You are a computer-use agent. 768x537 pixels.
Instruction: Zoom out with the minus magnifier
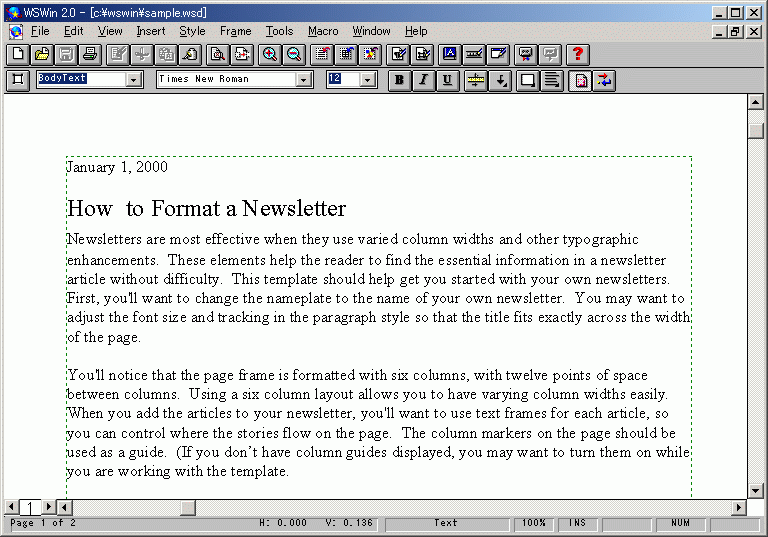(293, 54)
